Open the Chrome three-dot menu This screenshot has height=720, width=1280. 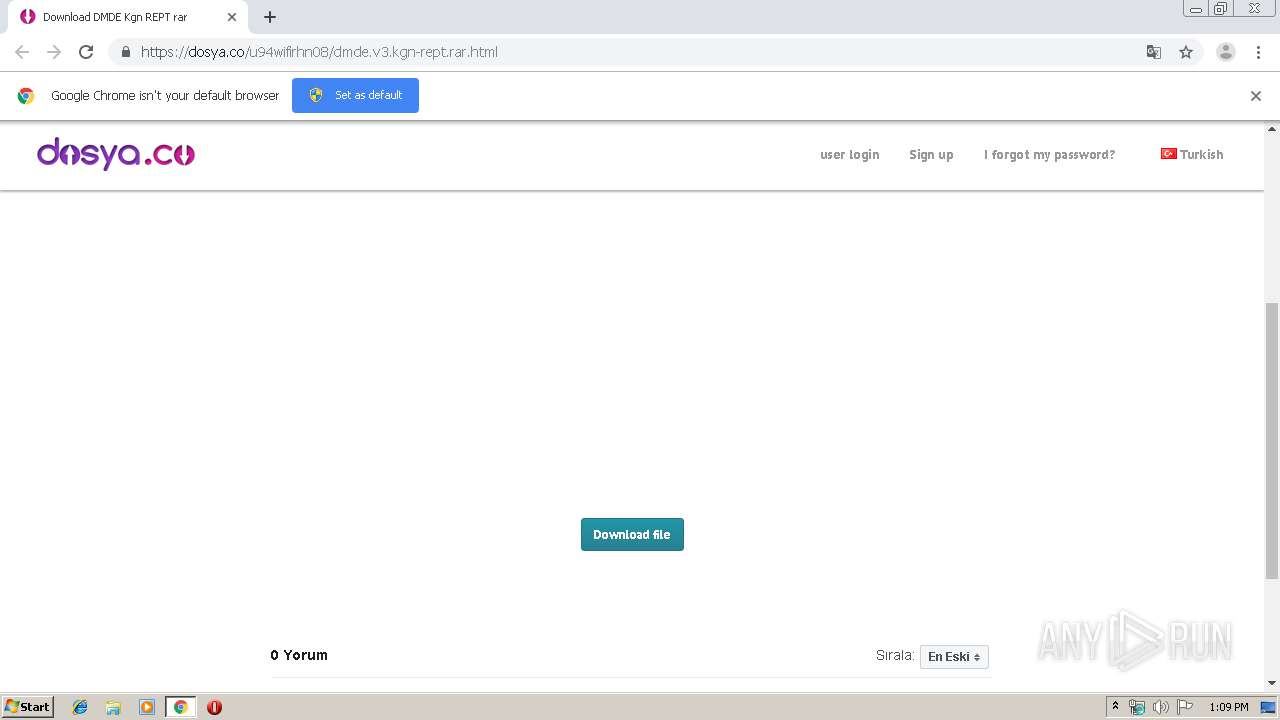coord(1258,52)
